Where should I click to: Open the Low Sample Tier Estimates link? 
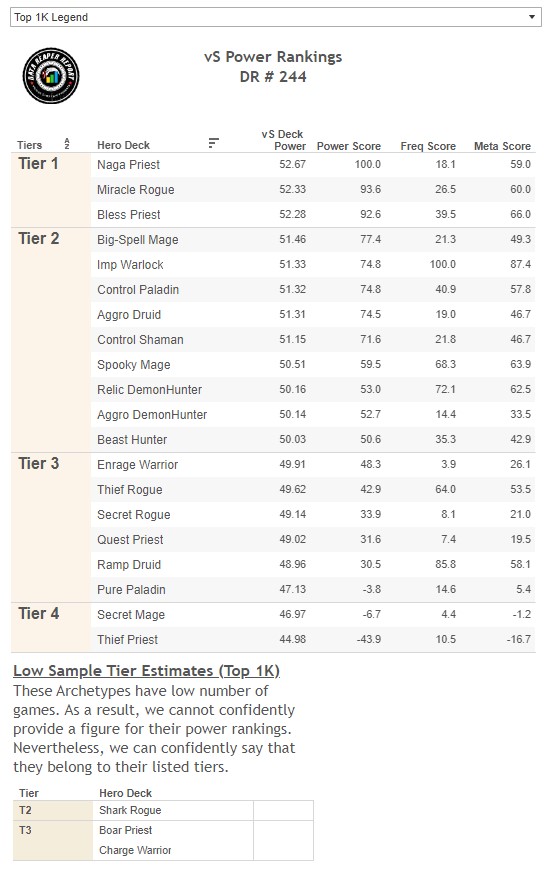pyautogui.click(x=146, y=671)
